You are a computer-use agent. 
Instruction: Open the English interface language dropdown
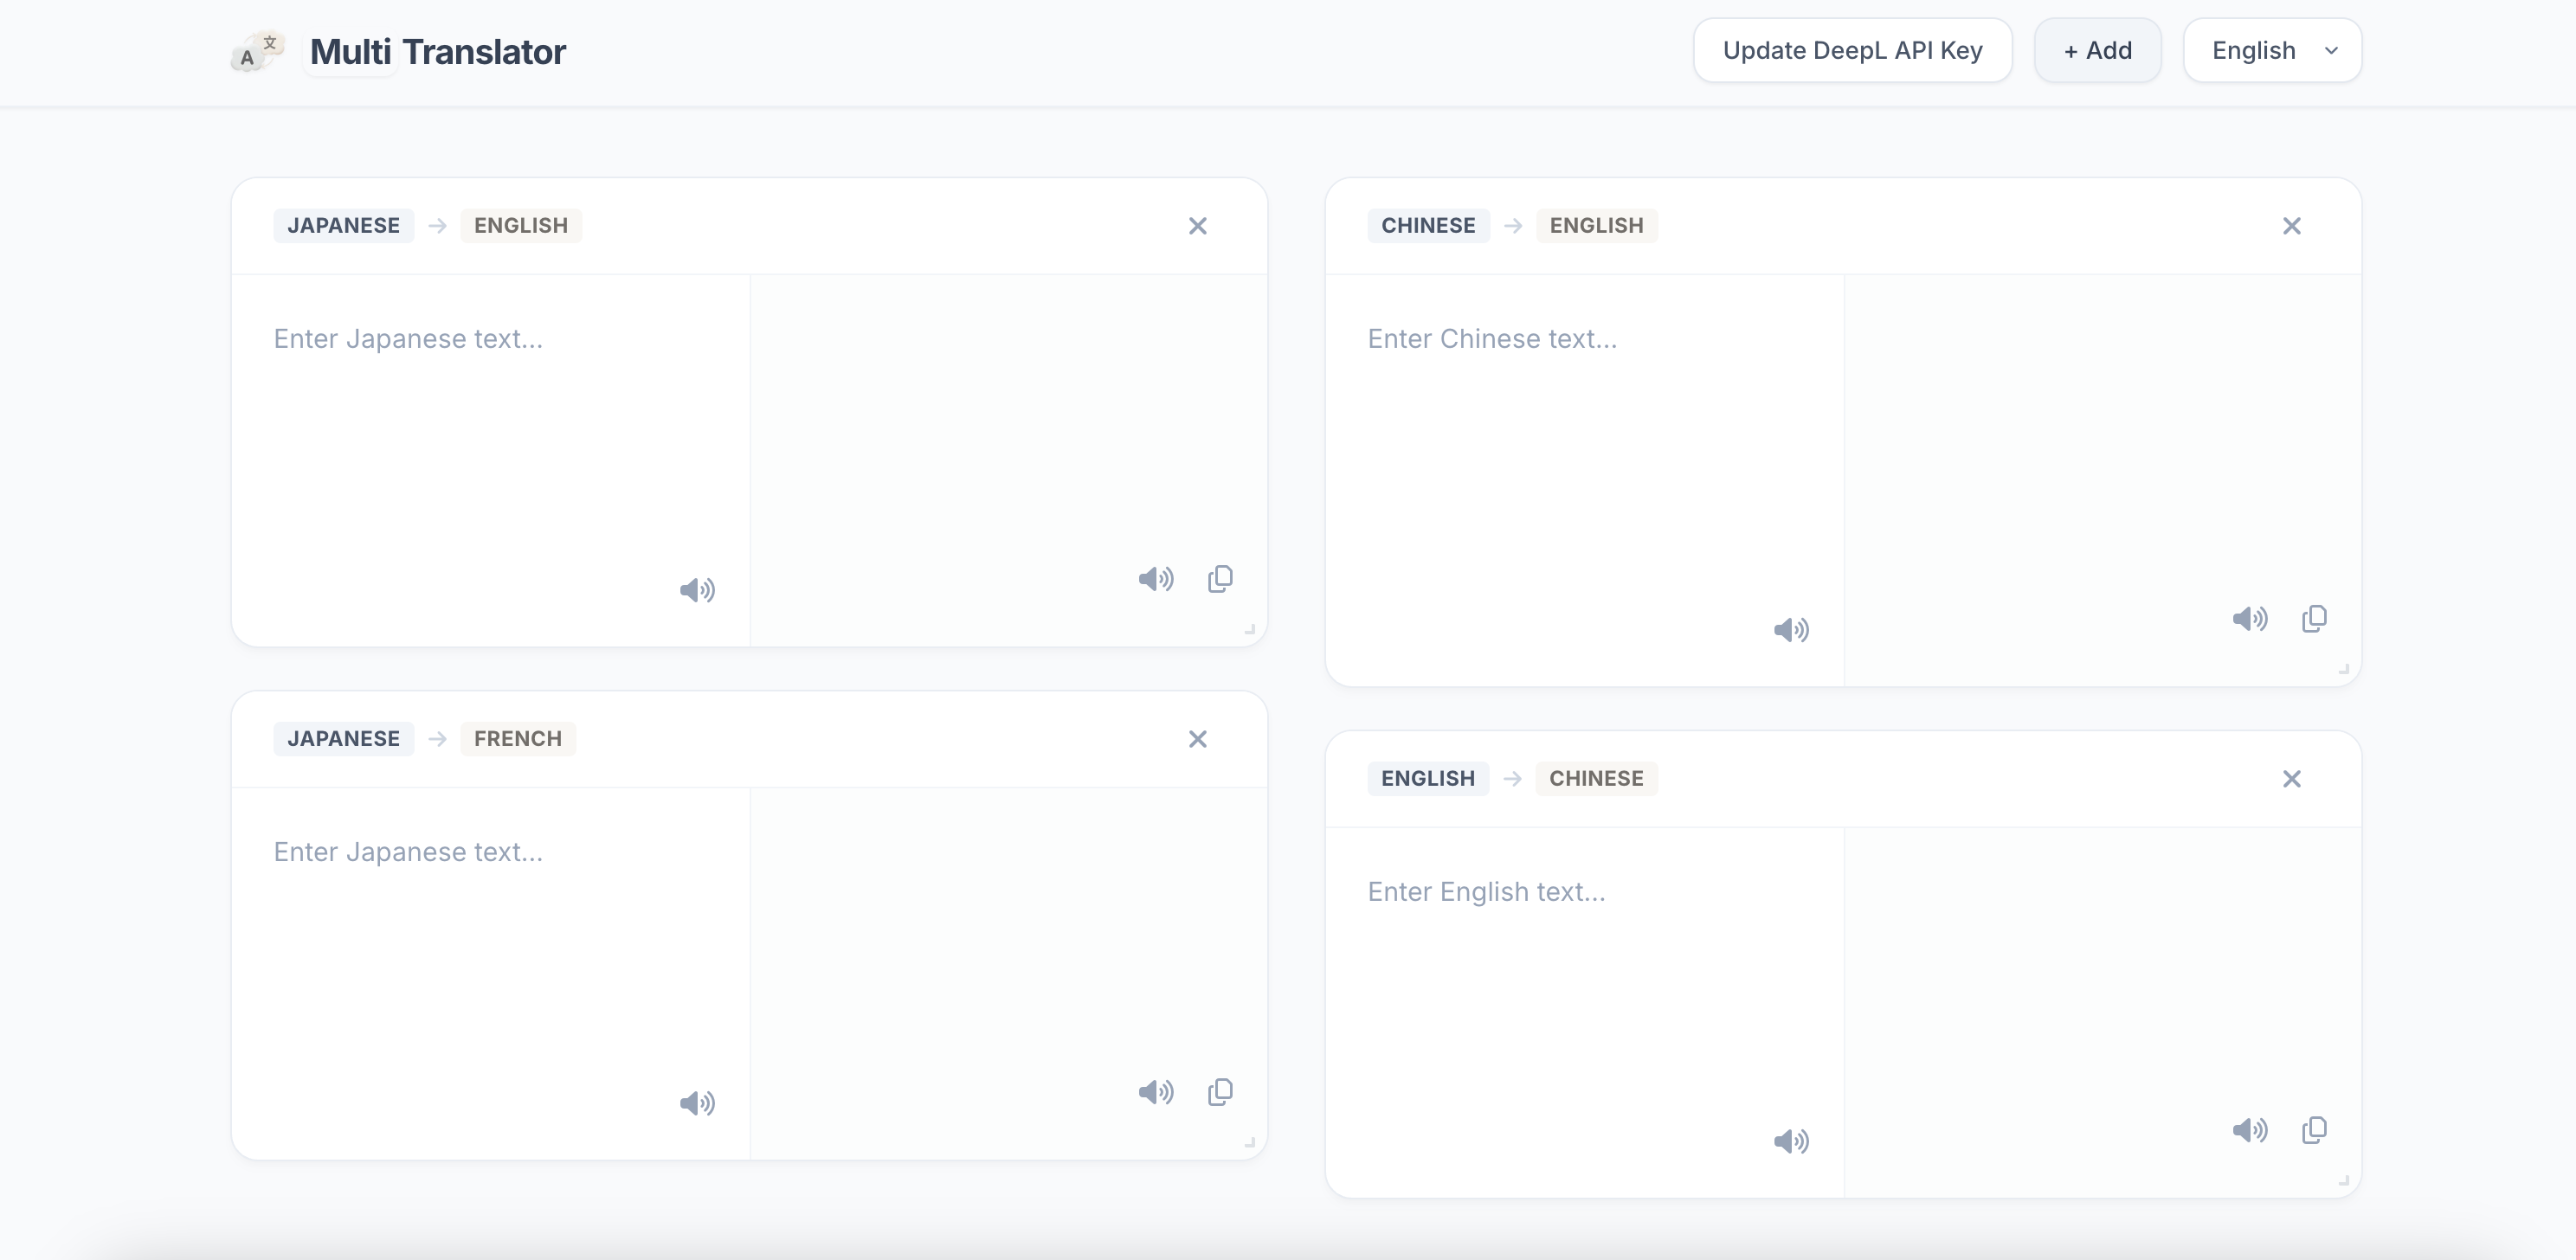click(x=2272, y=51)
